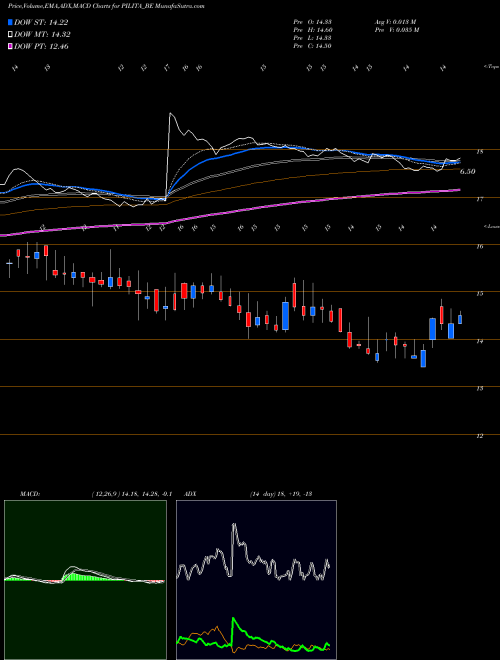
Task: Click the spike peak of the white volume line
Action: tap(170, 113)
